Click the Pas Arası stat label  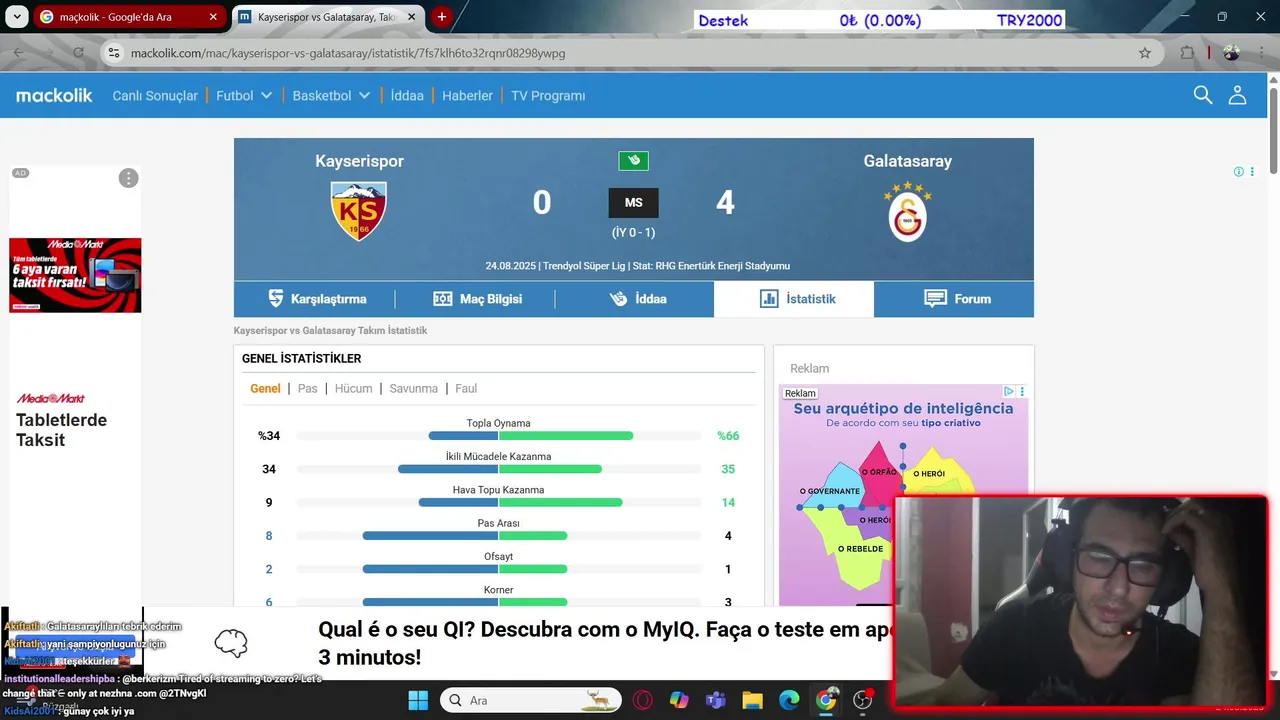(498, 523)
